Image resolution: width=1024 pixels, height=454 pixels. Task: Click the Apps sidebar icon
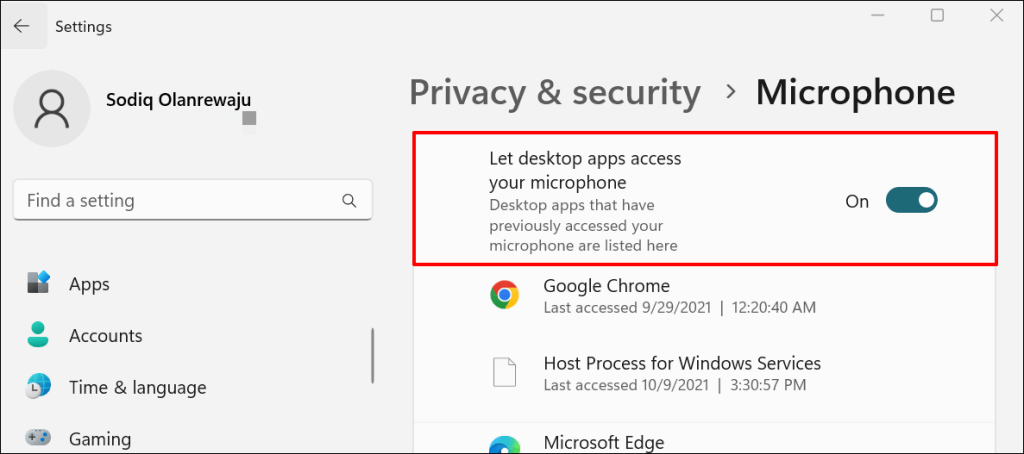[39, 284]
